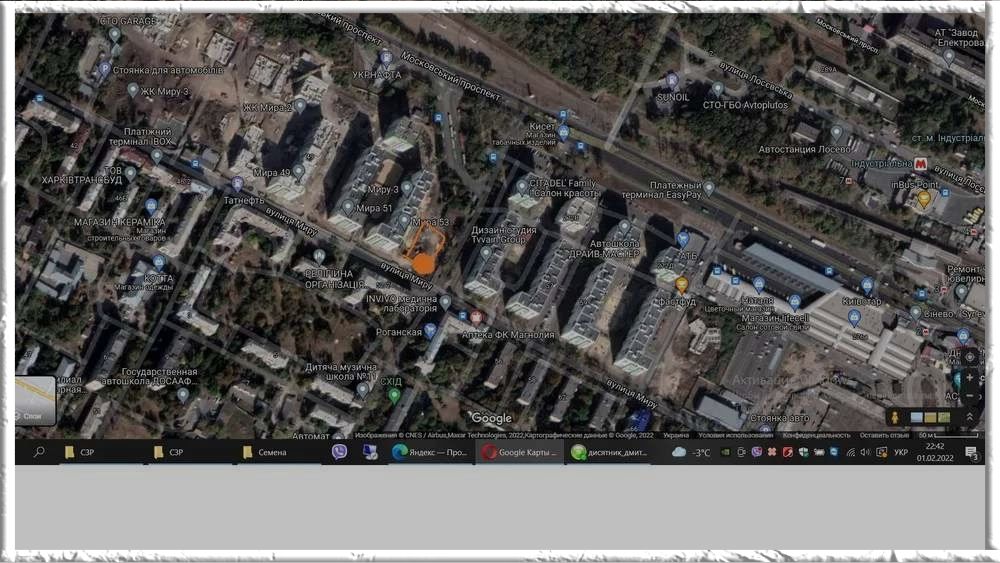Viewport: 1000px width, 563px height.
Task: Select the Київстар store marker
Action: [867, 285]
